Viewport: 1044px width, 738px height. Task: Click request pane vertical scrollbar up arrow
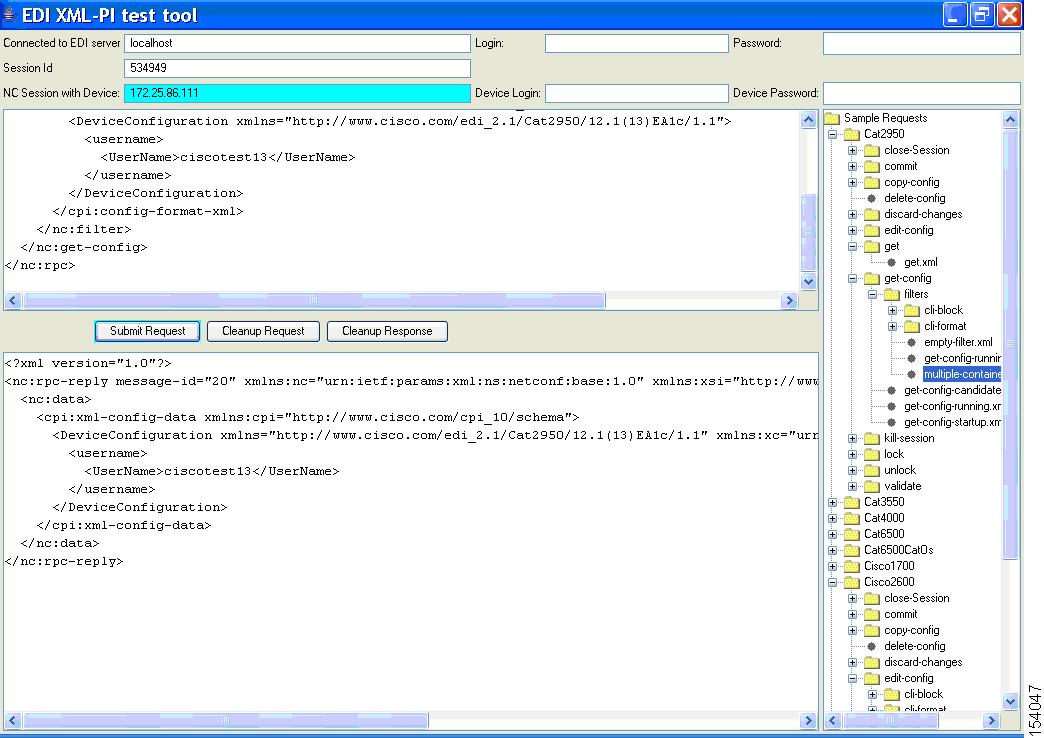click(x=808, y=120)
